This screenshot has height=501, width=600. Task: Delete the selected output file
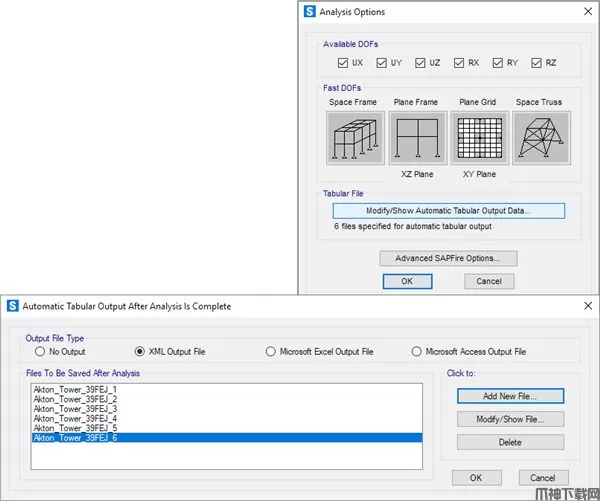tap(510, 442)
